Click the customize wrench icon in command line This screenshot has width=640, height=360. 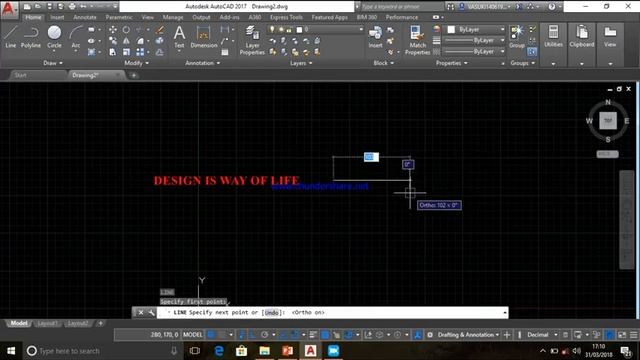coord(151,313)
